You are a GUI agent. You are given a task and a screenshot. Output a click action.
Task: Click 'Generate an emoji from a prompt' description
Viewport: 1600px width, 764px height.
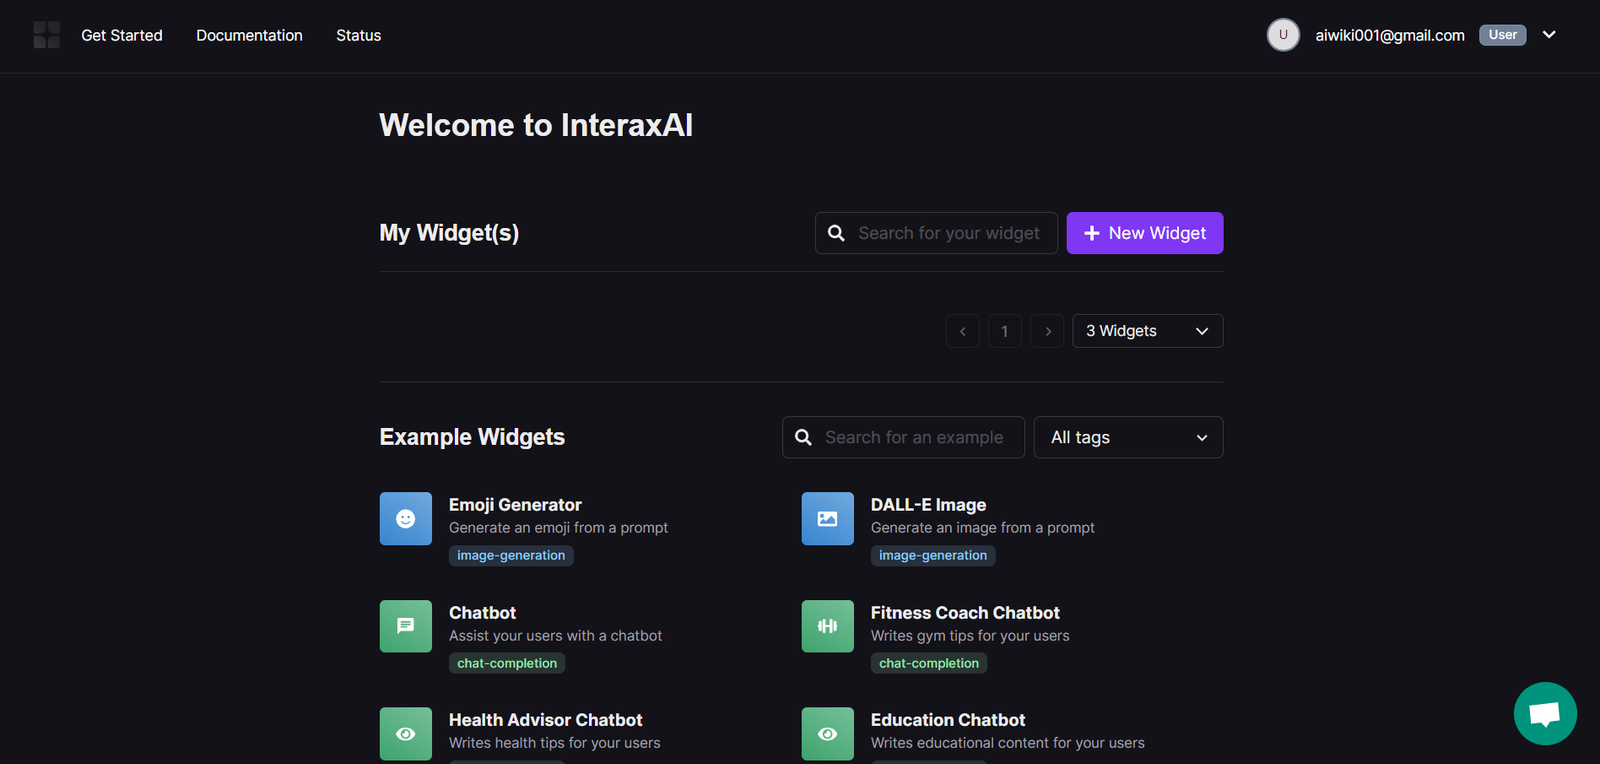pos(558,528)
